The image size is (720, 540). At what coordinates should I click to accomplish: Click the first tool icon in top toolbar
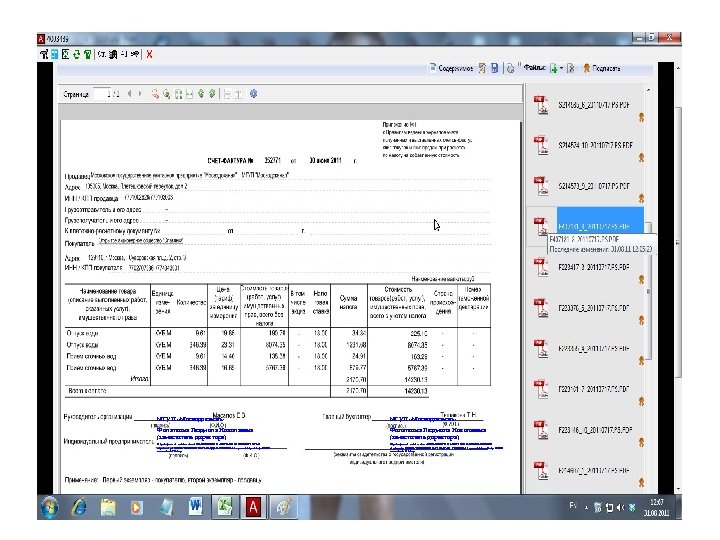(x=44, y=54)
